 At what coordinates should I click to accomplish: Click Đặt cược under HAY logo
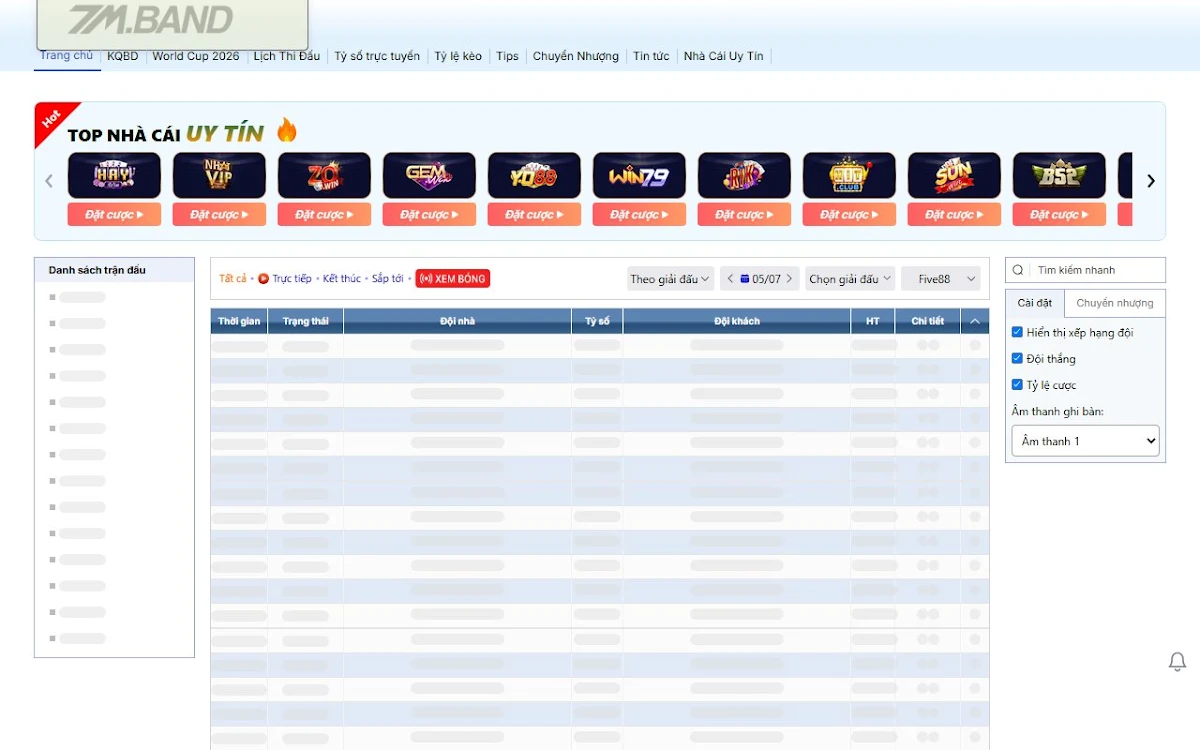point(114,214)
